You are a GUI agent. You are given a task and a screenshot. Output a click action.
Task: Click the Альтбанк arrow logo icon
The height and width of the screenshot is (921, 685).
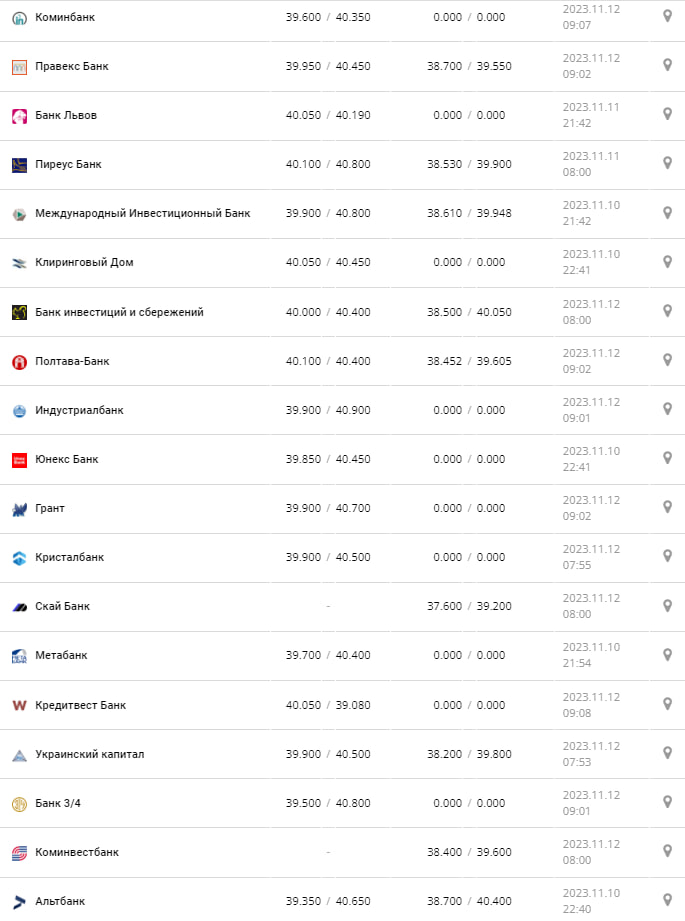tap(19, 902)
